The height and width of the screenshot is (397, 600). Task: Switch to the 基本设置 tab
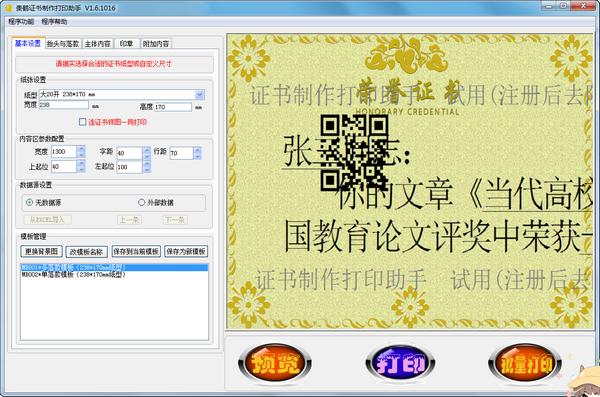coord(28,43)
